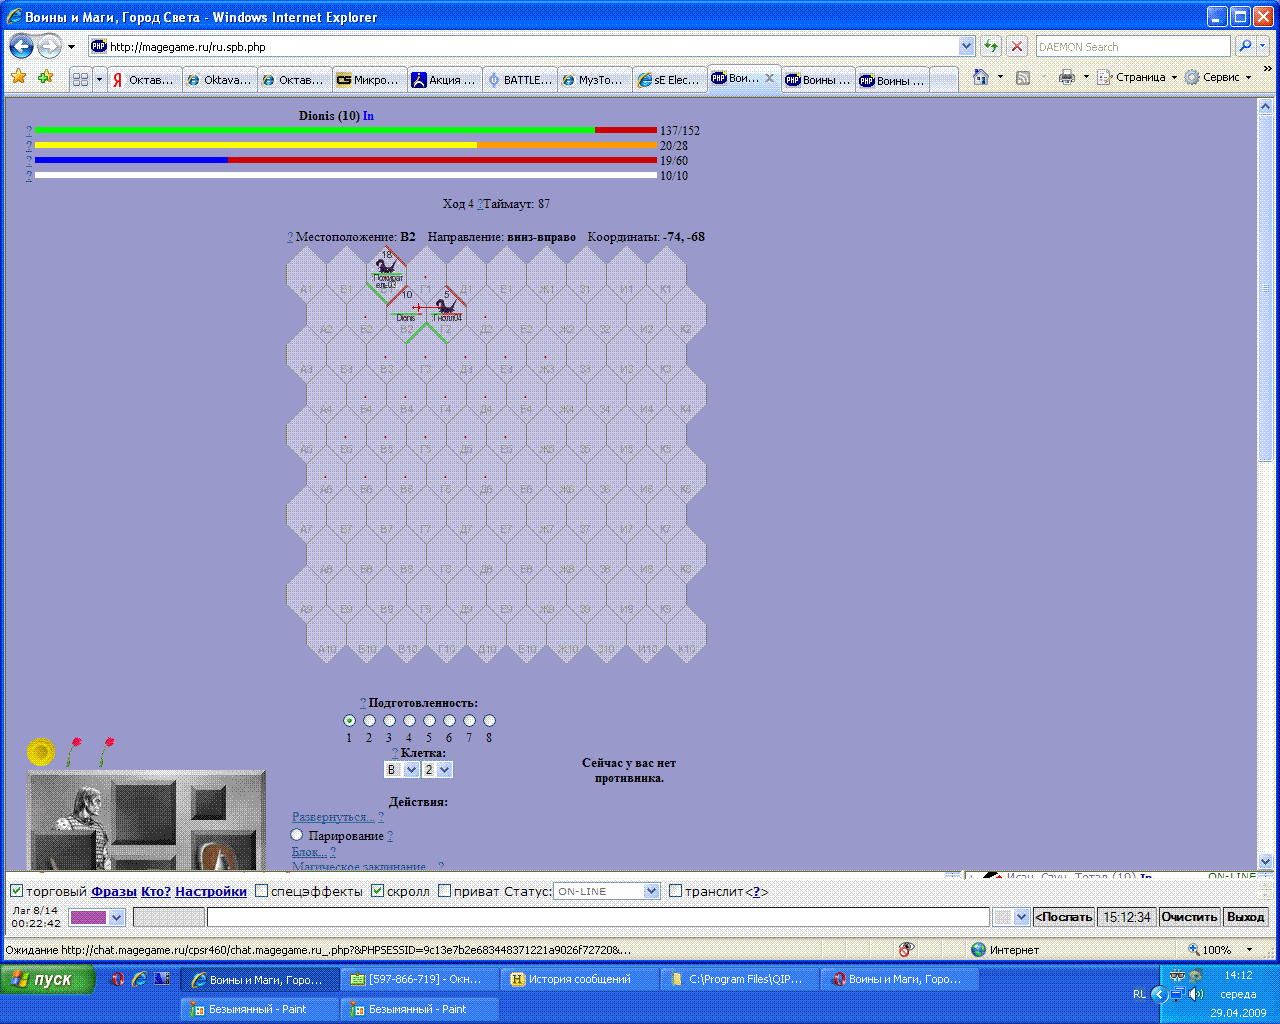This screenshot has width=1280, height=1024.
Task: Click the Refresh page icon
Action: click(991, 46)
